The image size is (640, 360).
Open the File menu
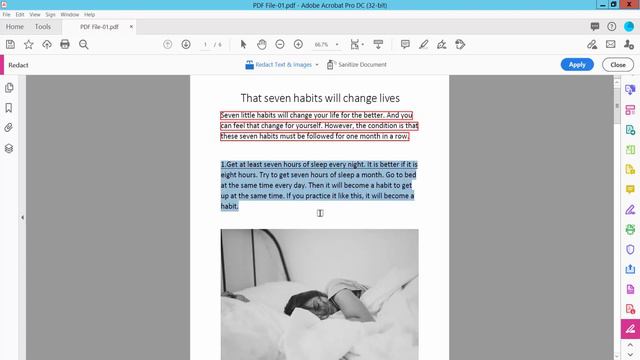tap(7, 14)
